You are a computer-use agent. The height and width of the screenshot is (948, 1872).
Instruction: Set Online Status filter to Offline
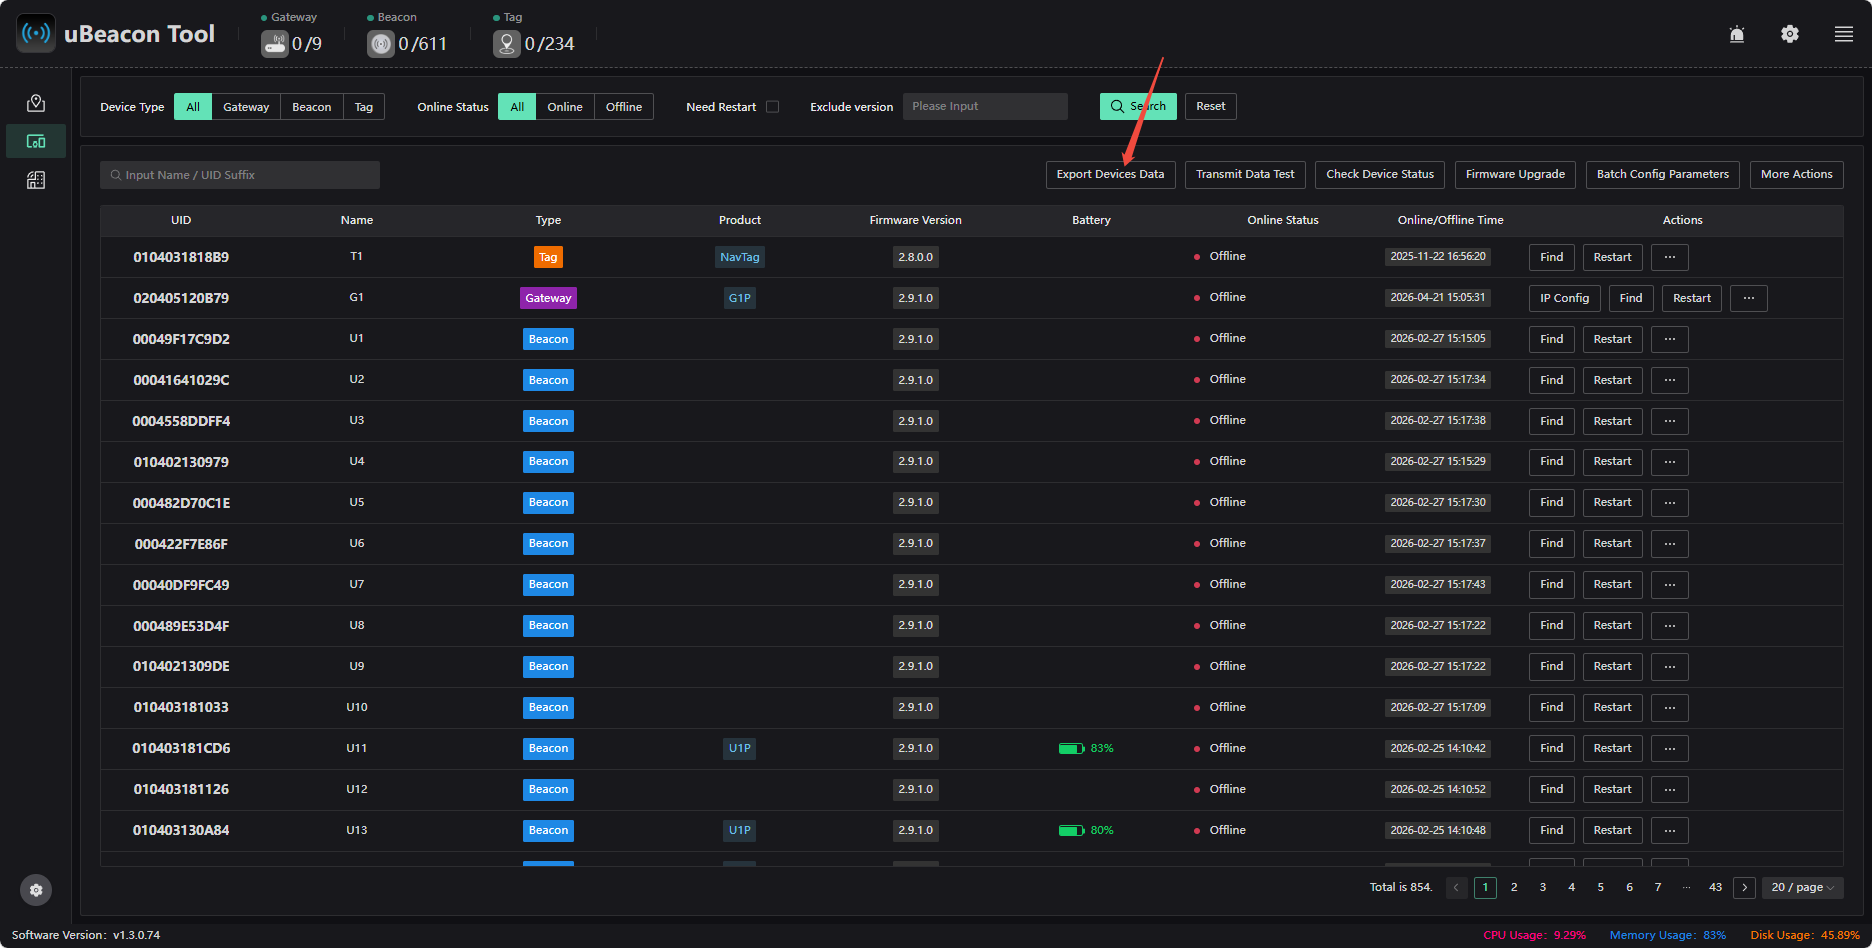pos(624,107)
